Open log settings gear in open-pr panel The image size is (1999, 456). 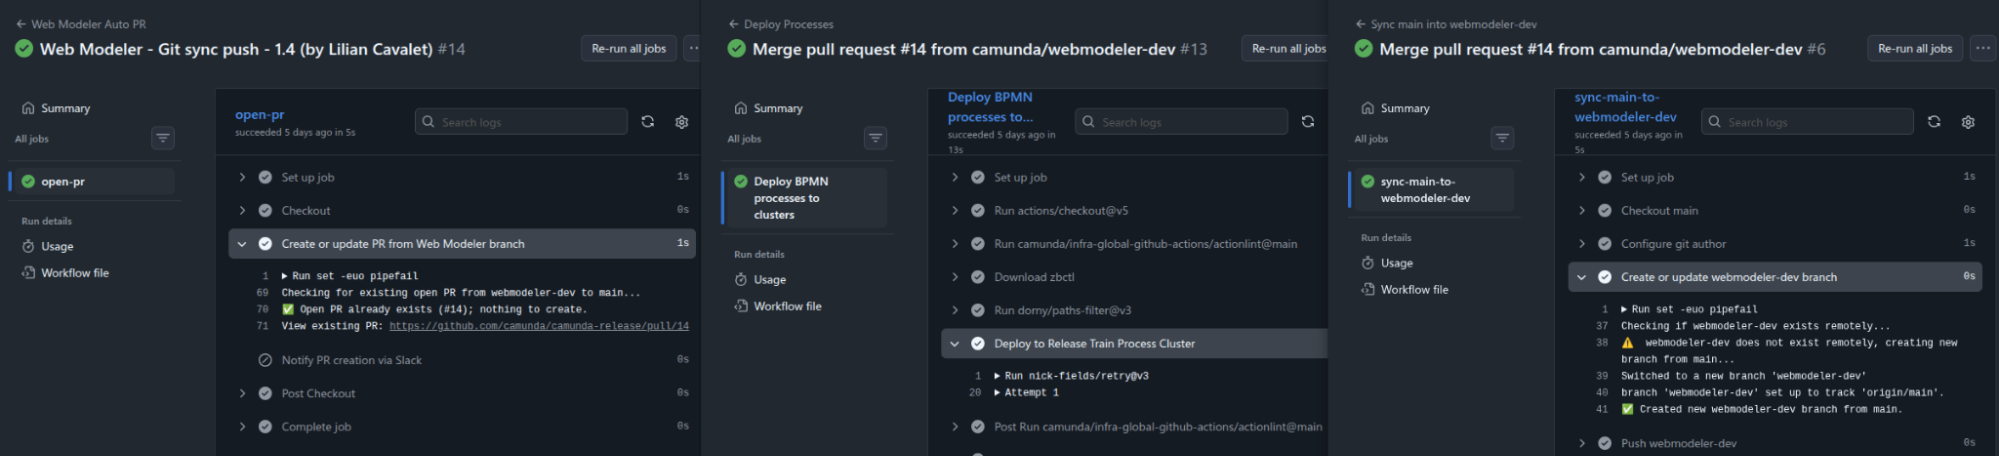pos(682,122)
